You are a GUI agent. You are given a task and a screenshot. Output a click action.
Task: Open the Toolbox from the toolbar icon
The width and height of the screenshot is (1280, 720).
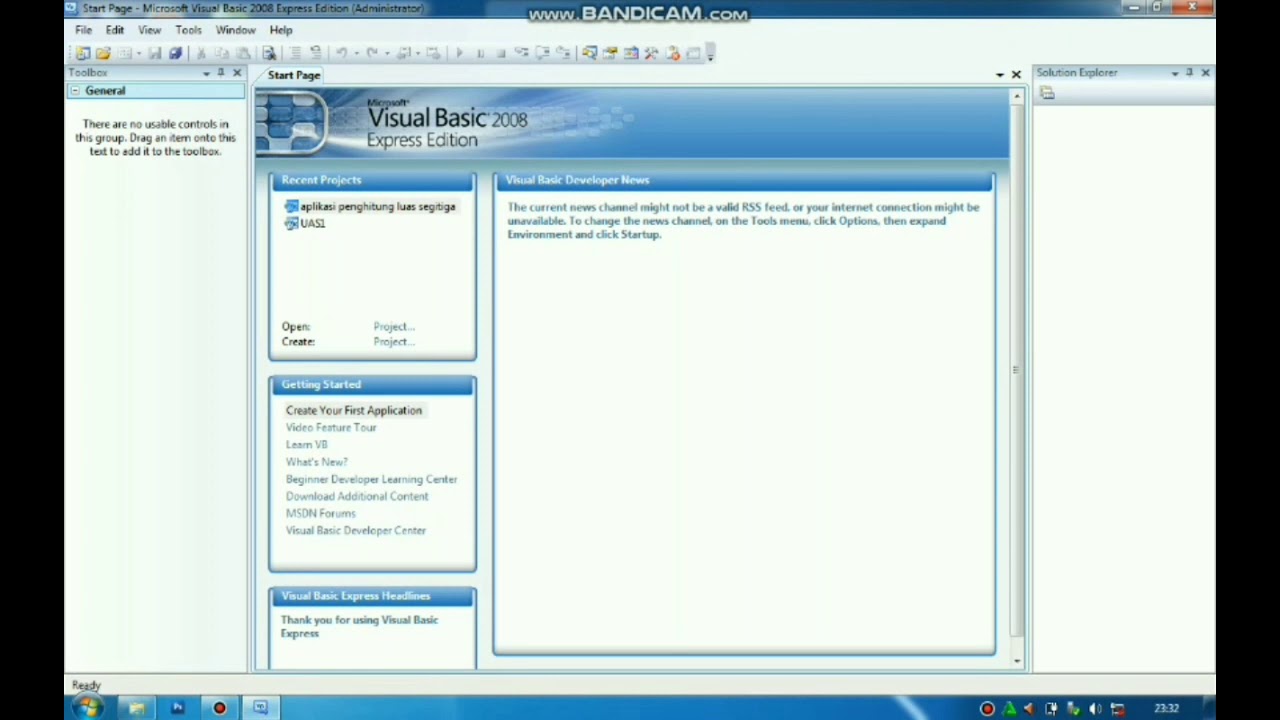652,53
